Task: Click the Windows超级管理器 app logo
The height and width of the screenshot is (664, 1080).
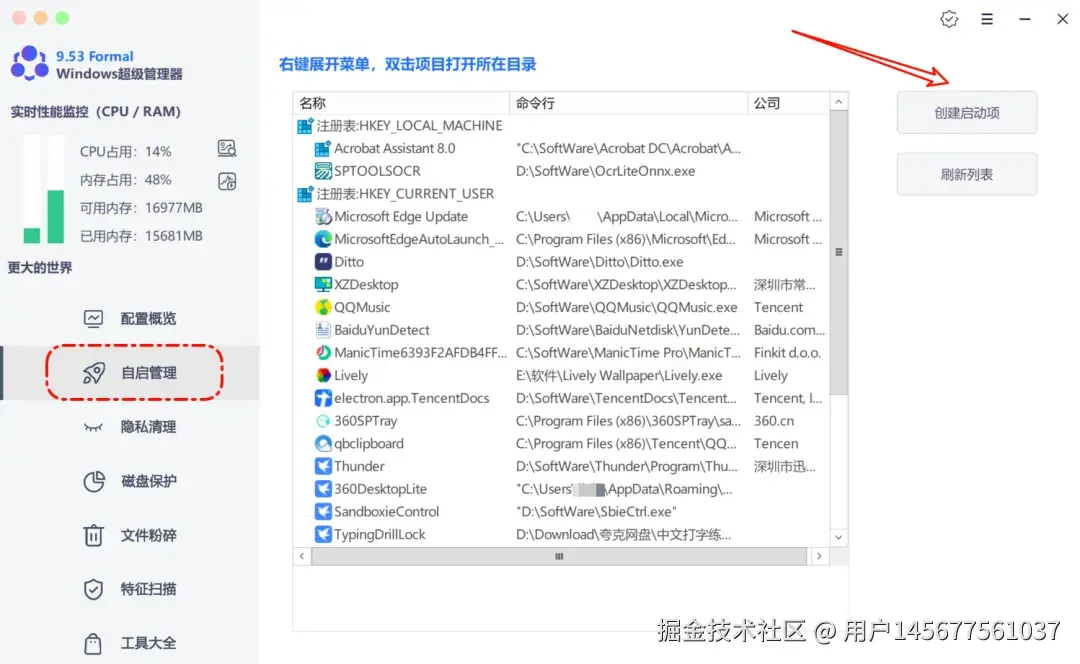Action: tap(29, 63)
